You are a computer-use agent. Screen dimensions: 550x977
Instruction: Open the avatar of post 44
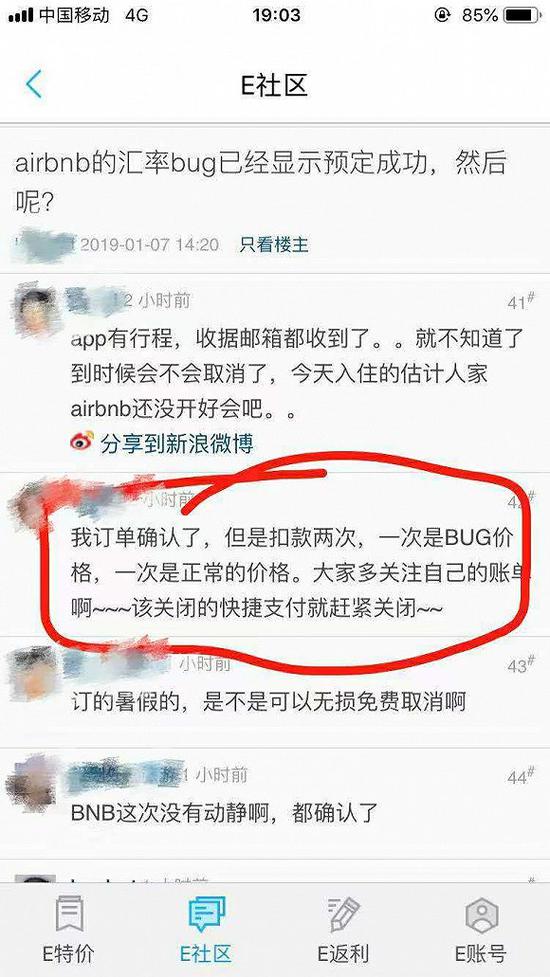[x=32, y=784]
